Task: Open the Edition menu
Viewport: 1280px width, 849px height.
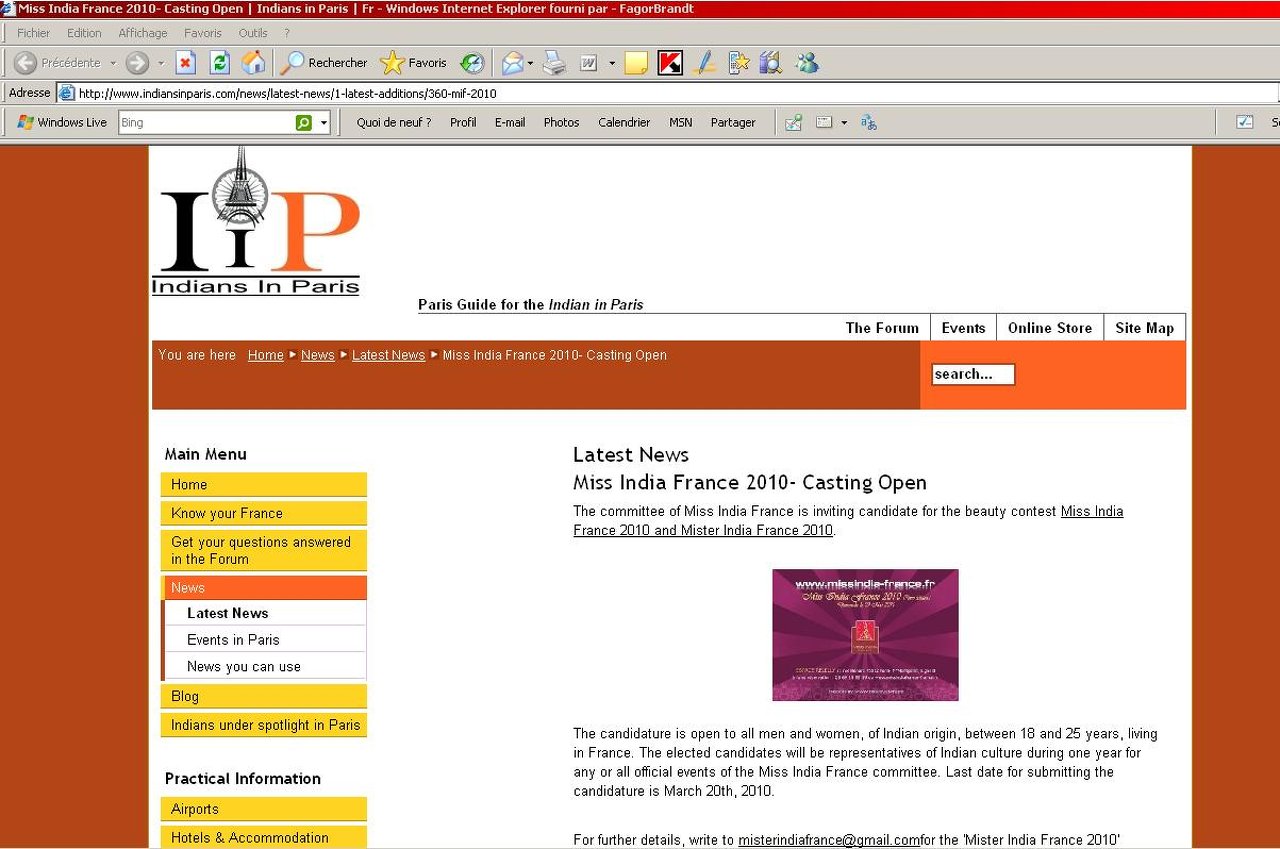Action: pyautogui.click(x=84, y=33)
